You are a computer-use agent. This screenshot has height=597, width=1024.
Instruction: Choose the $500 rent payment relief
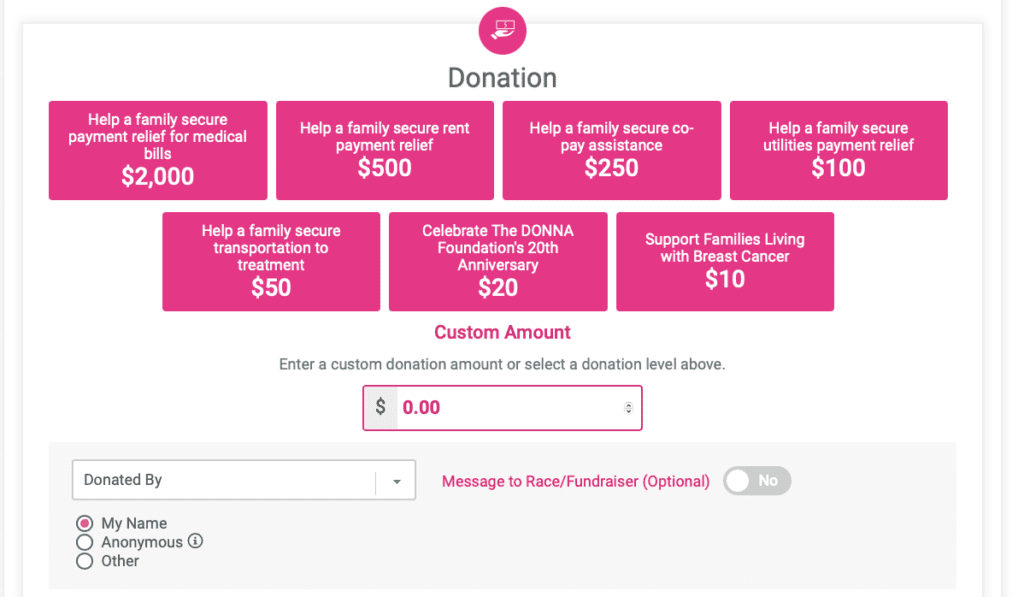(385, 150)
